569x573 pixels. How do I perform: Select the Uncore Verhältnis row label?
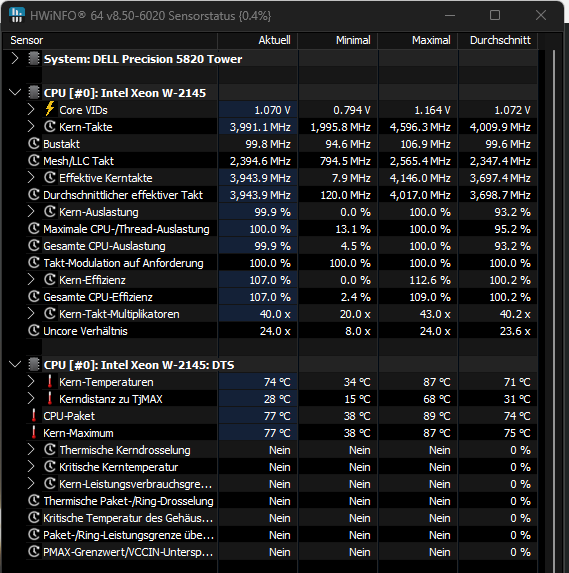[x=85, y=331]
